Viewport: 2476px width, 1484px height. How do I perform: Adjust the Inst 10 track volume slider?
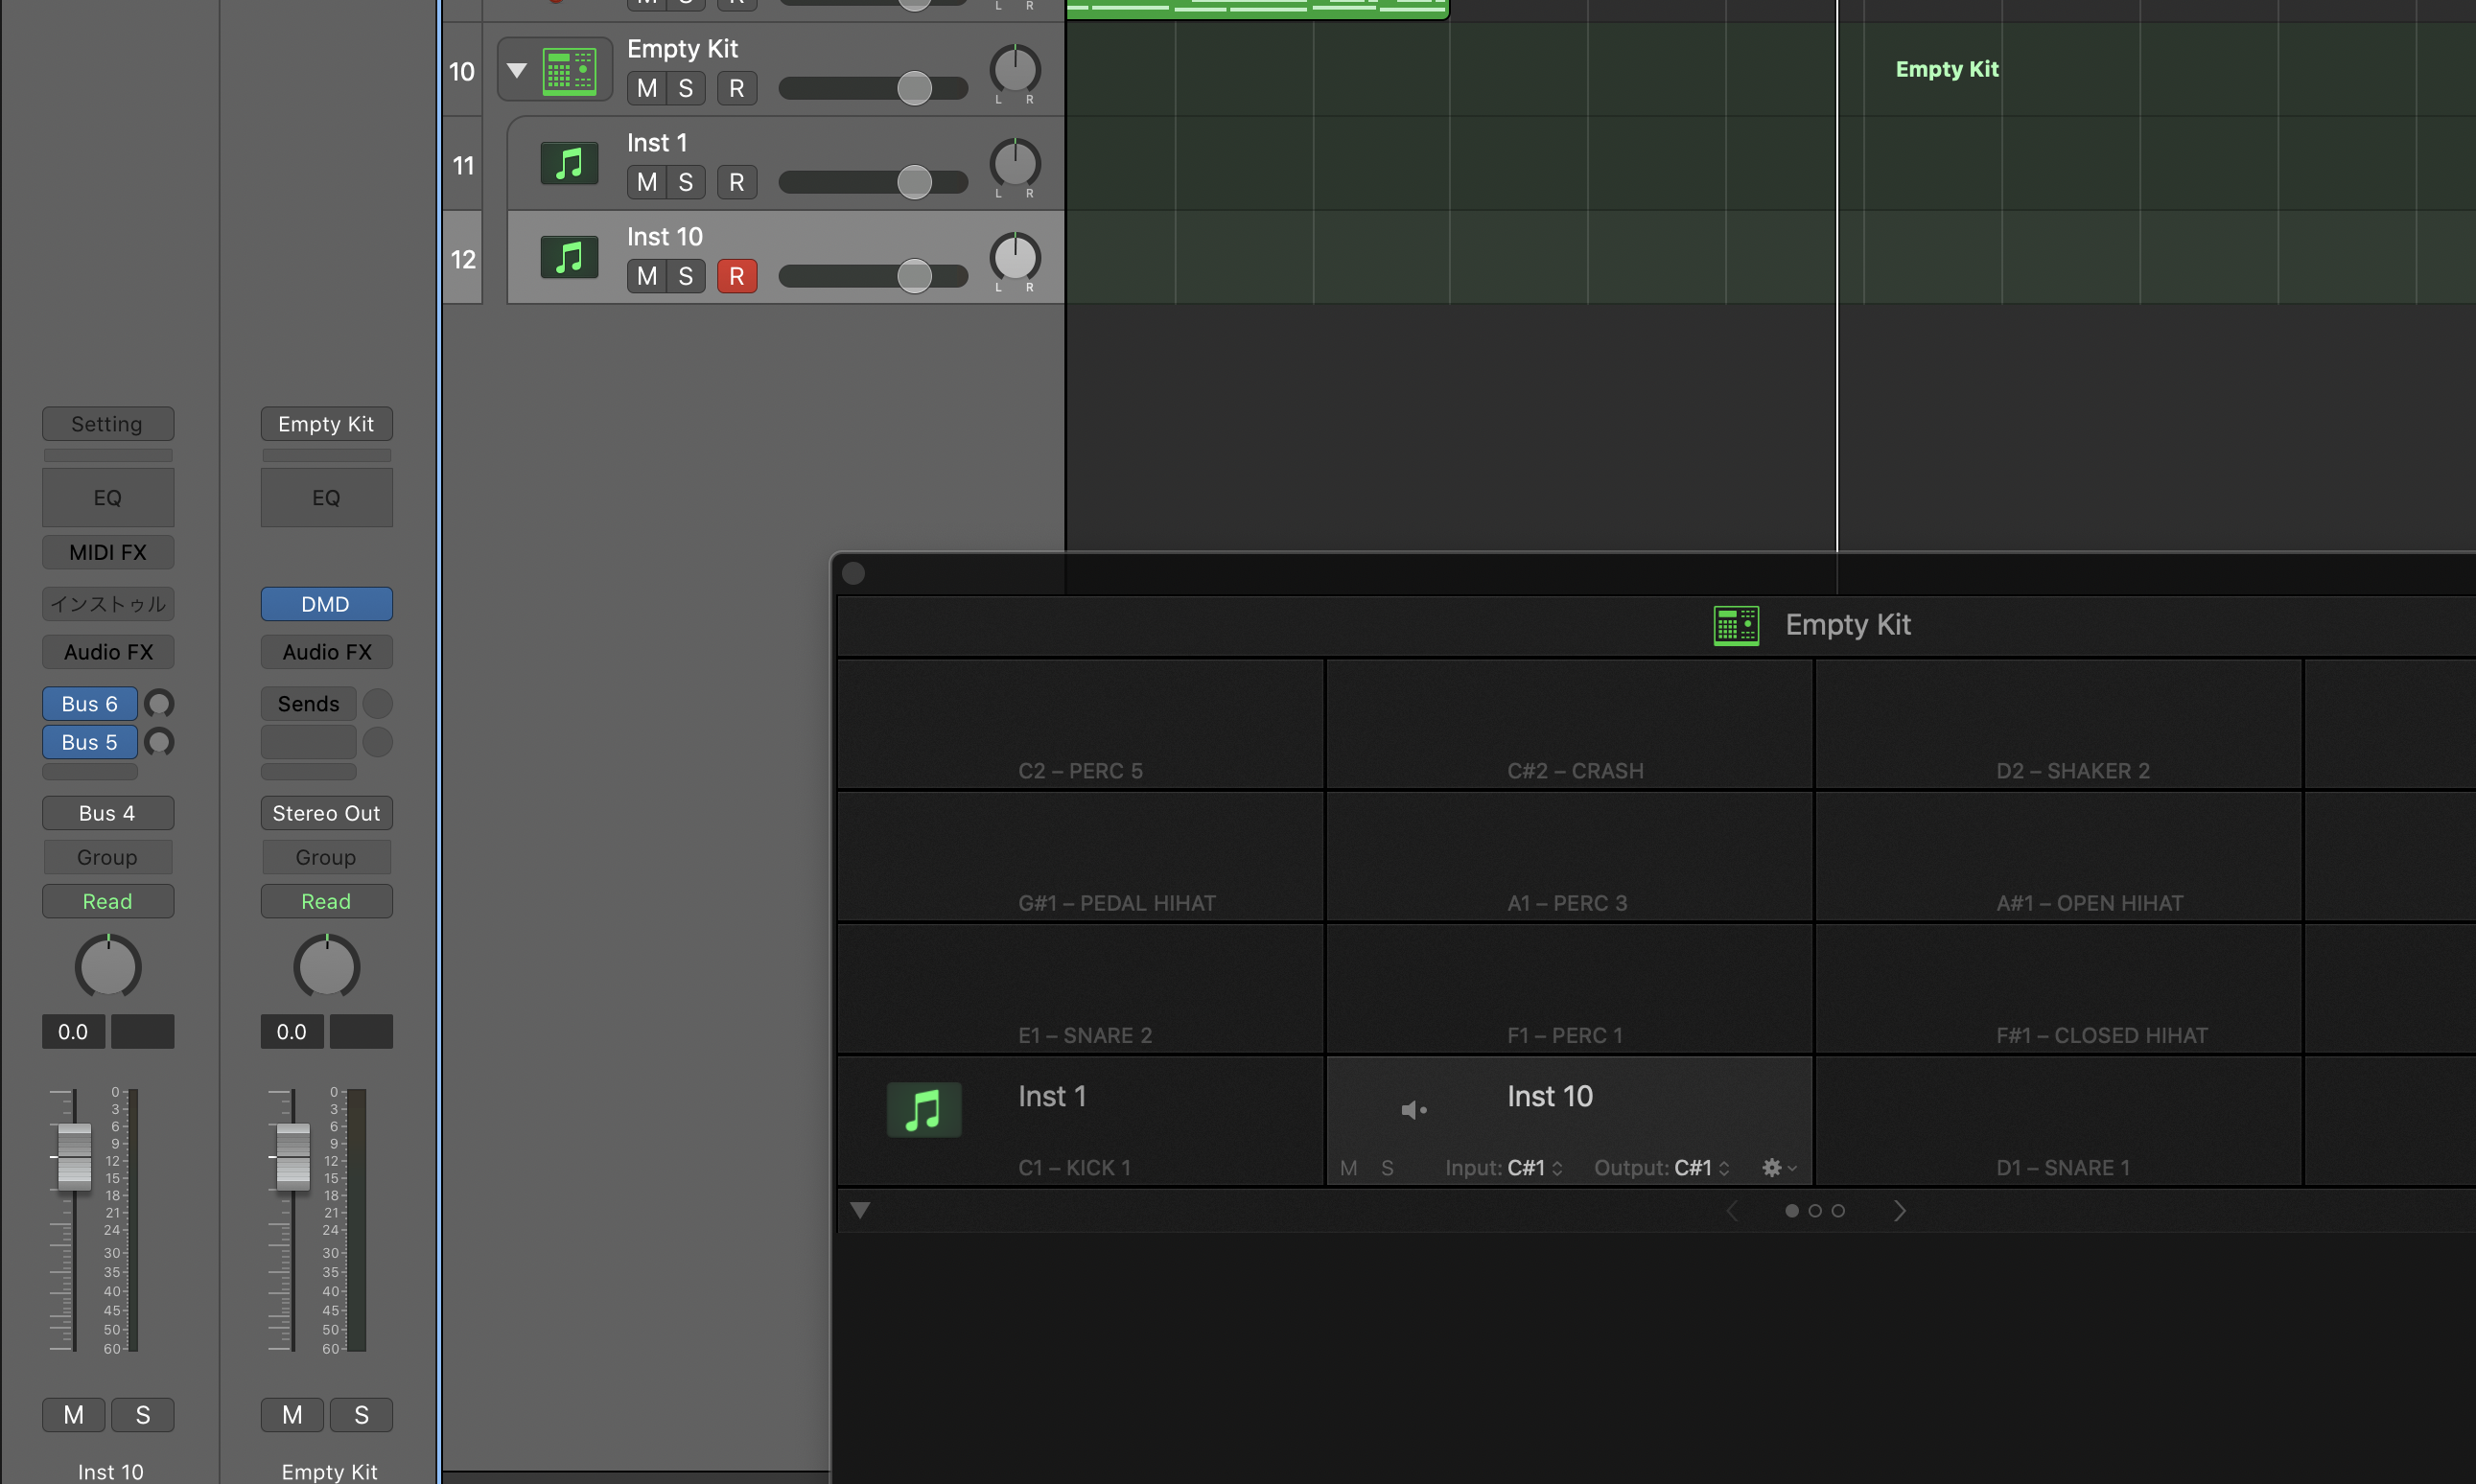click(x=913, y=276)
